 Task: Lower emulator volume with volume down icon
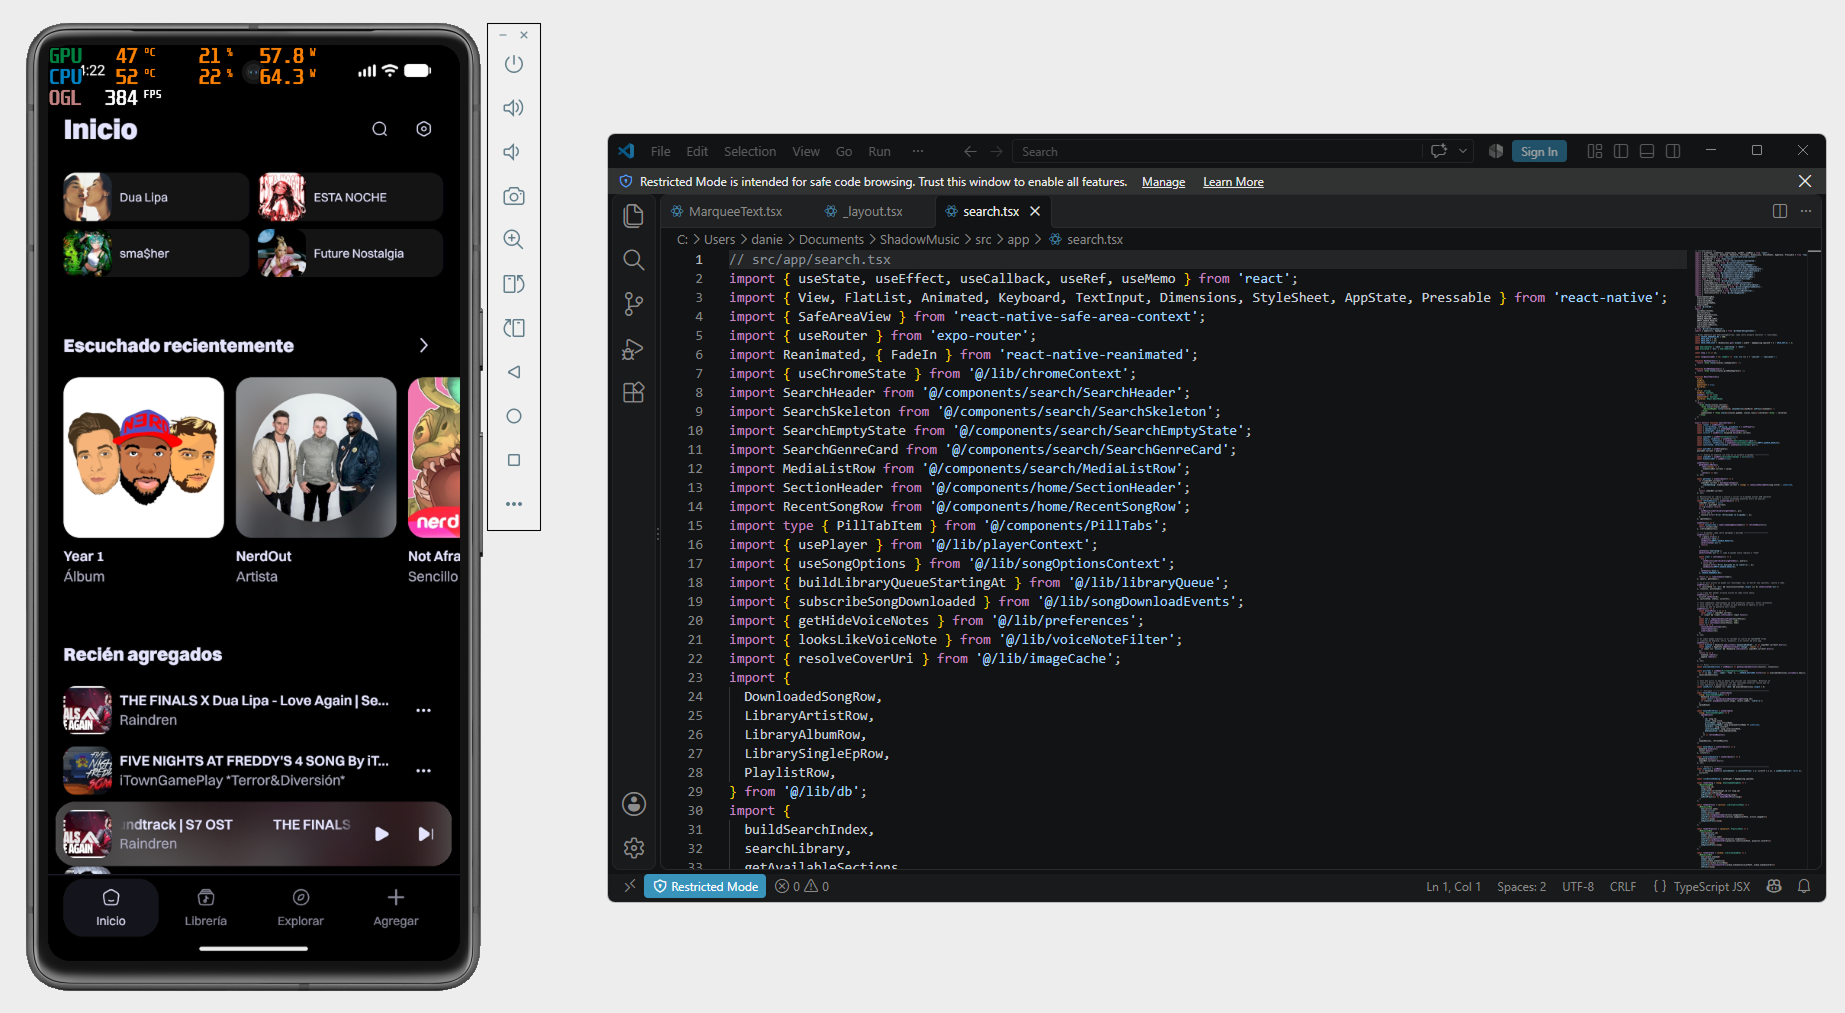(512, 152)
